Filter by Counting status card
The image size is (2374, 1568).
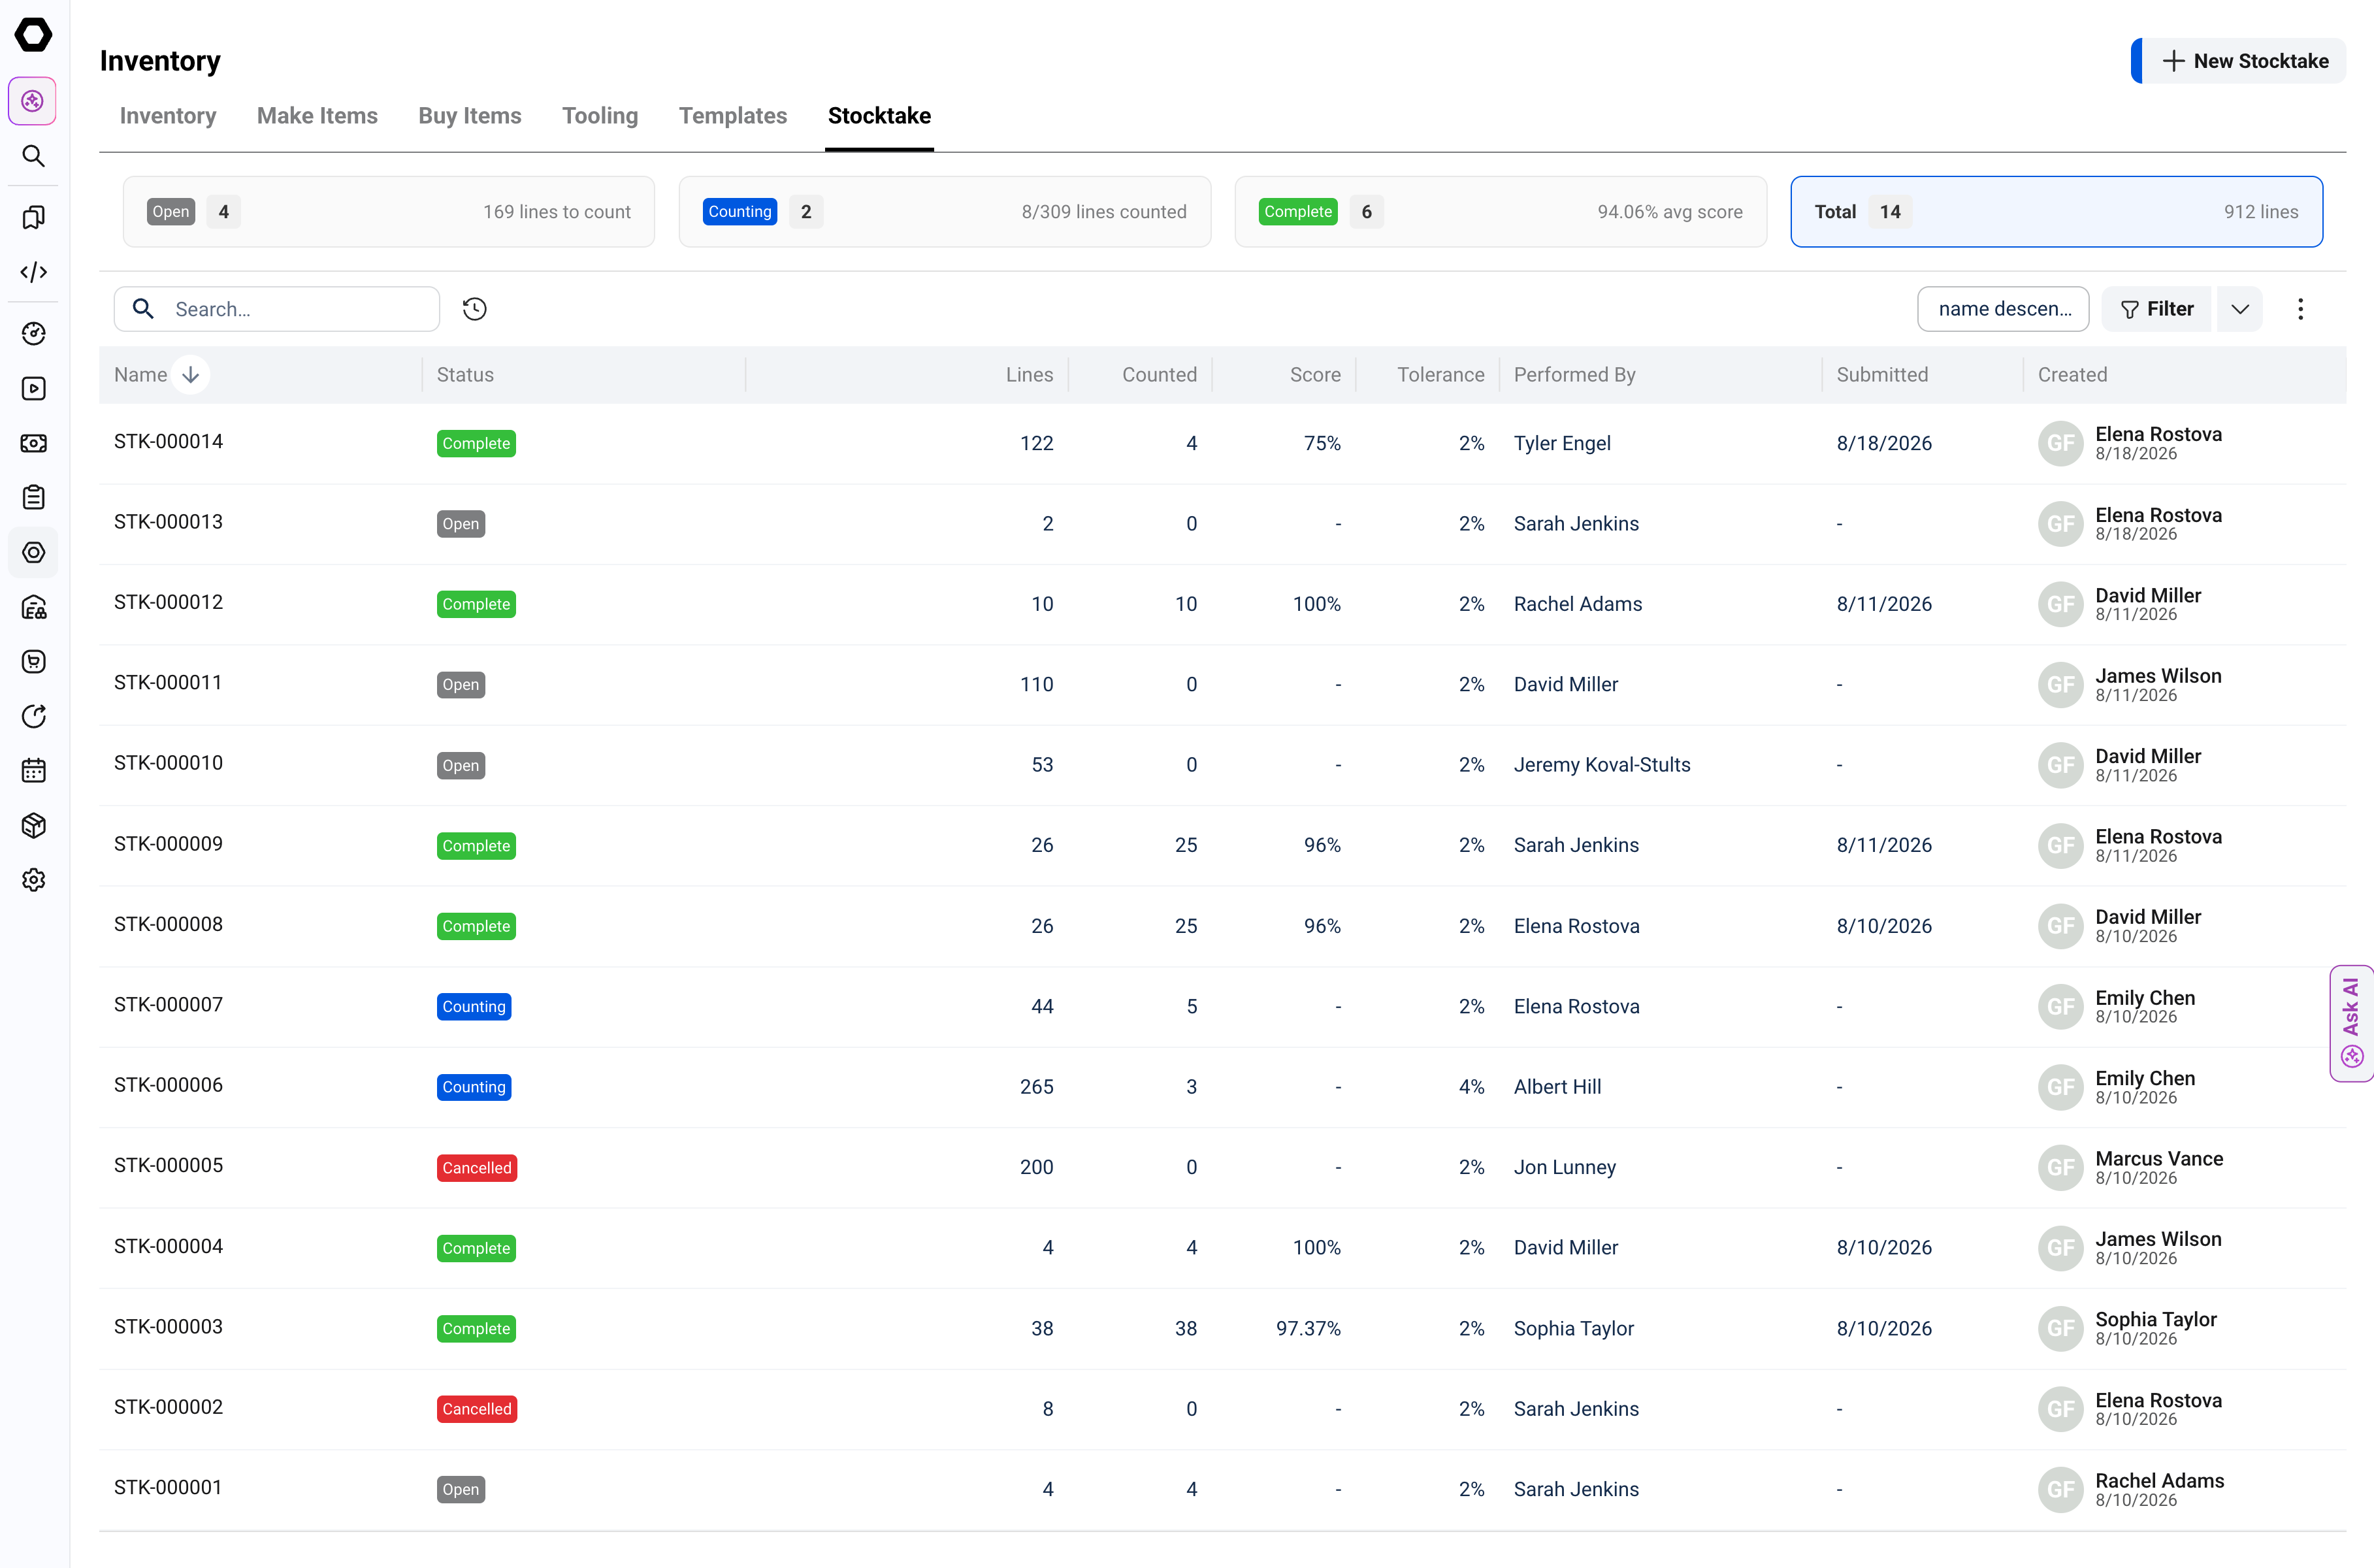point(944,212)
